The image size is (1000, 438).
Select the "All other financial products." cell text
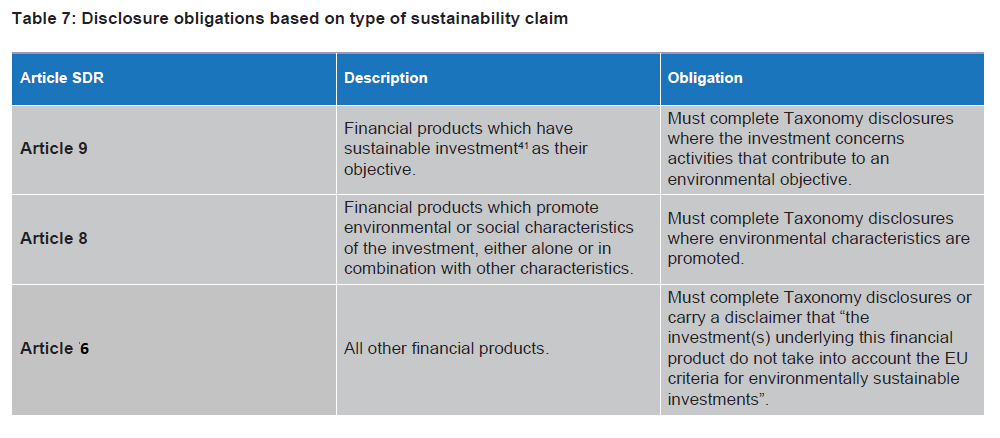point(446,349)
